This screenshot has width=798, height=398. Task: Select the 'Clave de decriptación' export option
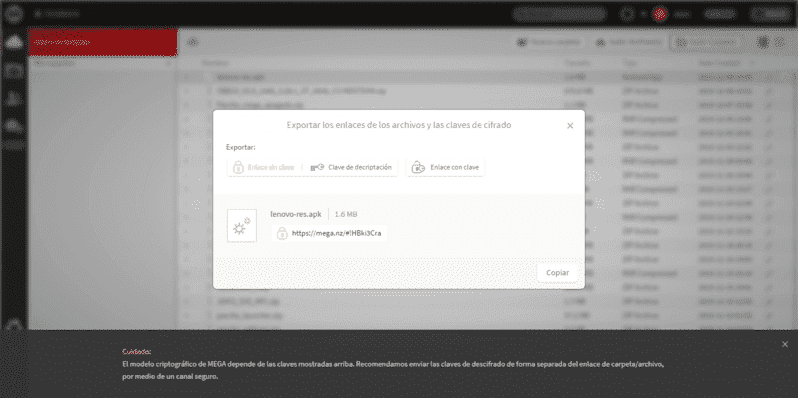pos(351,167)
